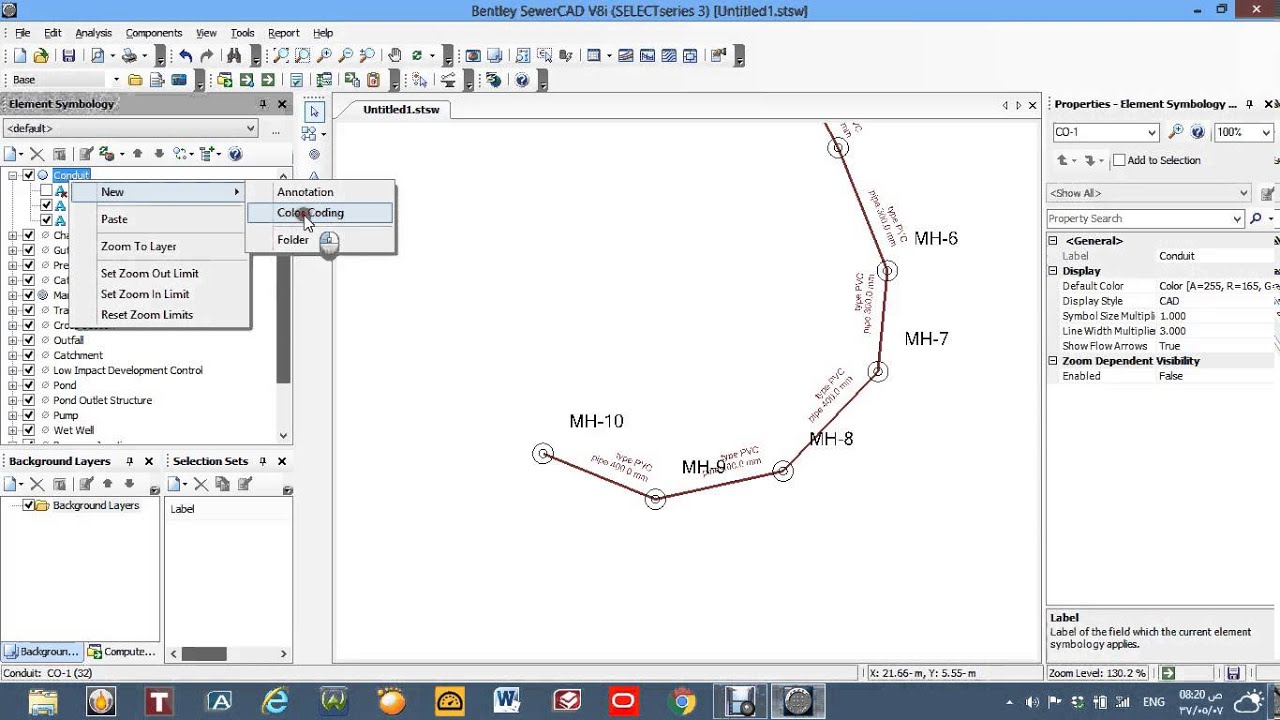Switch to the Untitled1.stsw drawing tab
The height and width of the screenshot is (720, 1280).
click(400, 109)
